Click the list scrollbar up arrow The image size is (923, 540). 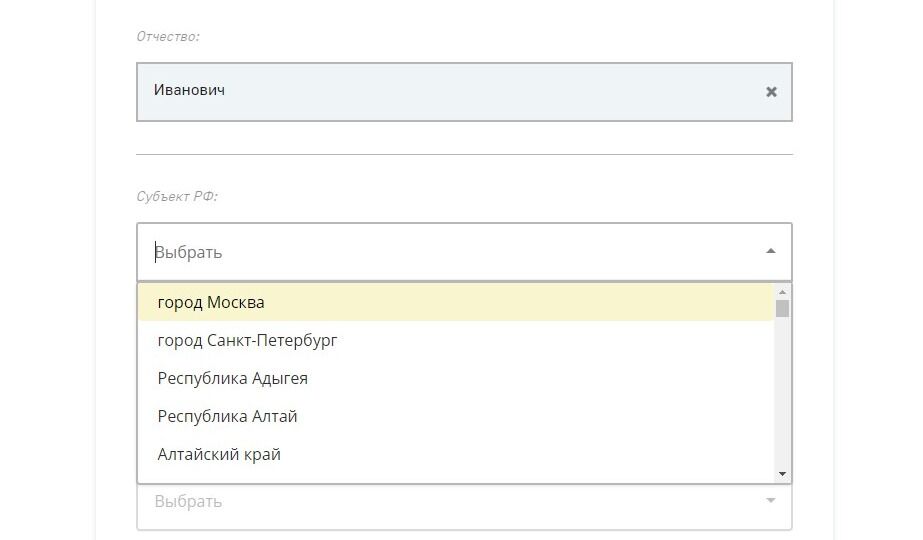tap(782, 292)
